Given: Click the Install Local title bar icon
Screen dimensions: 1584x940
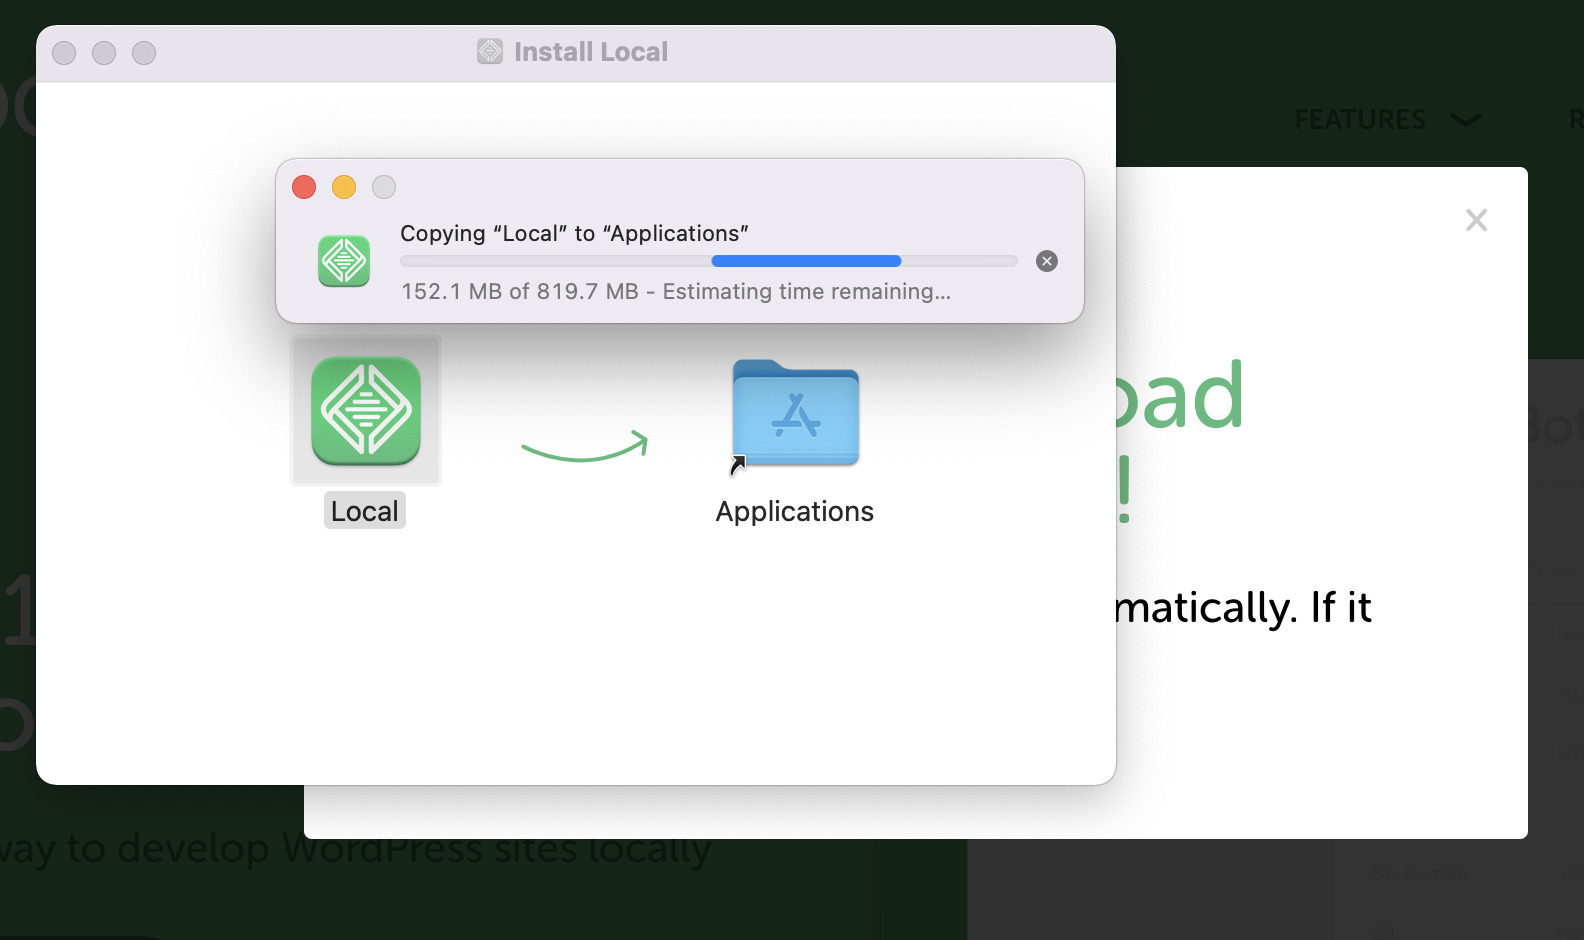Looking at the screenshot, I should (x=490, y=51).
